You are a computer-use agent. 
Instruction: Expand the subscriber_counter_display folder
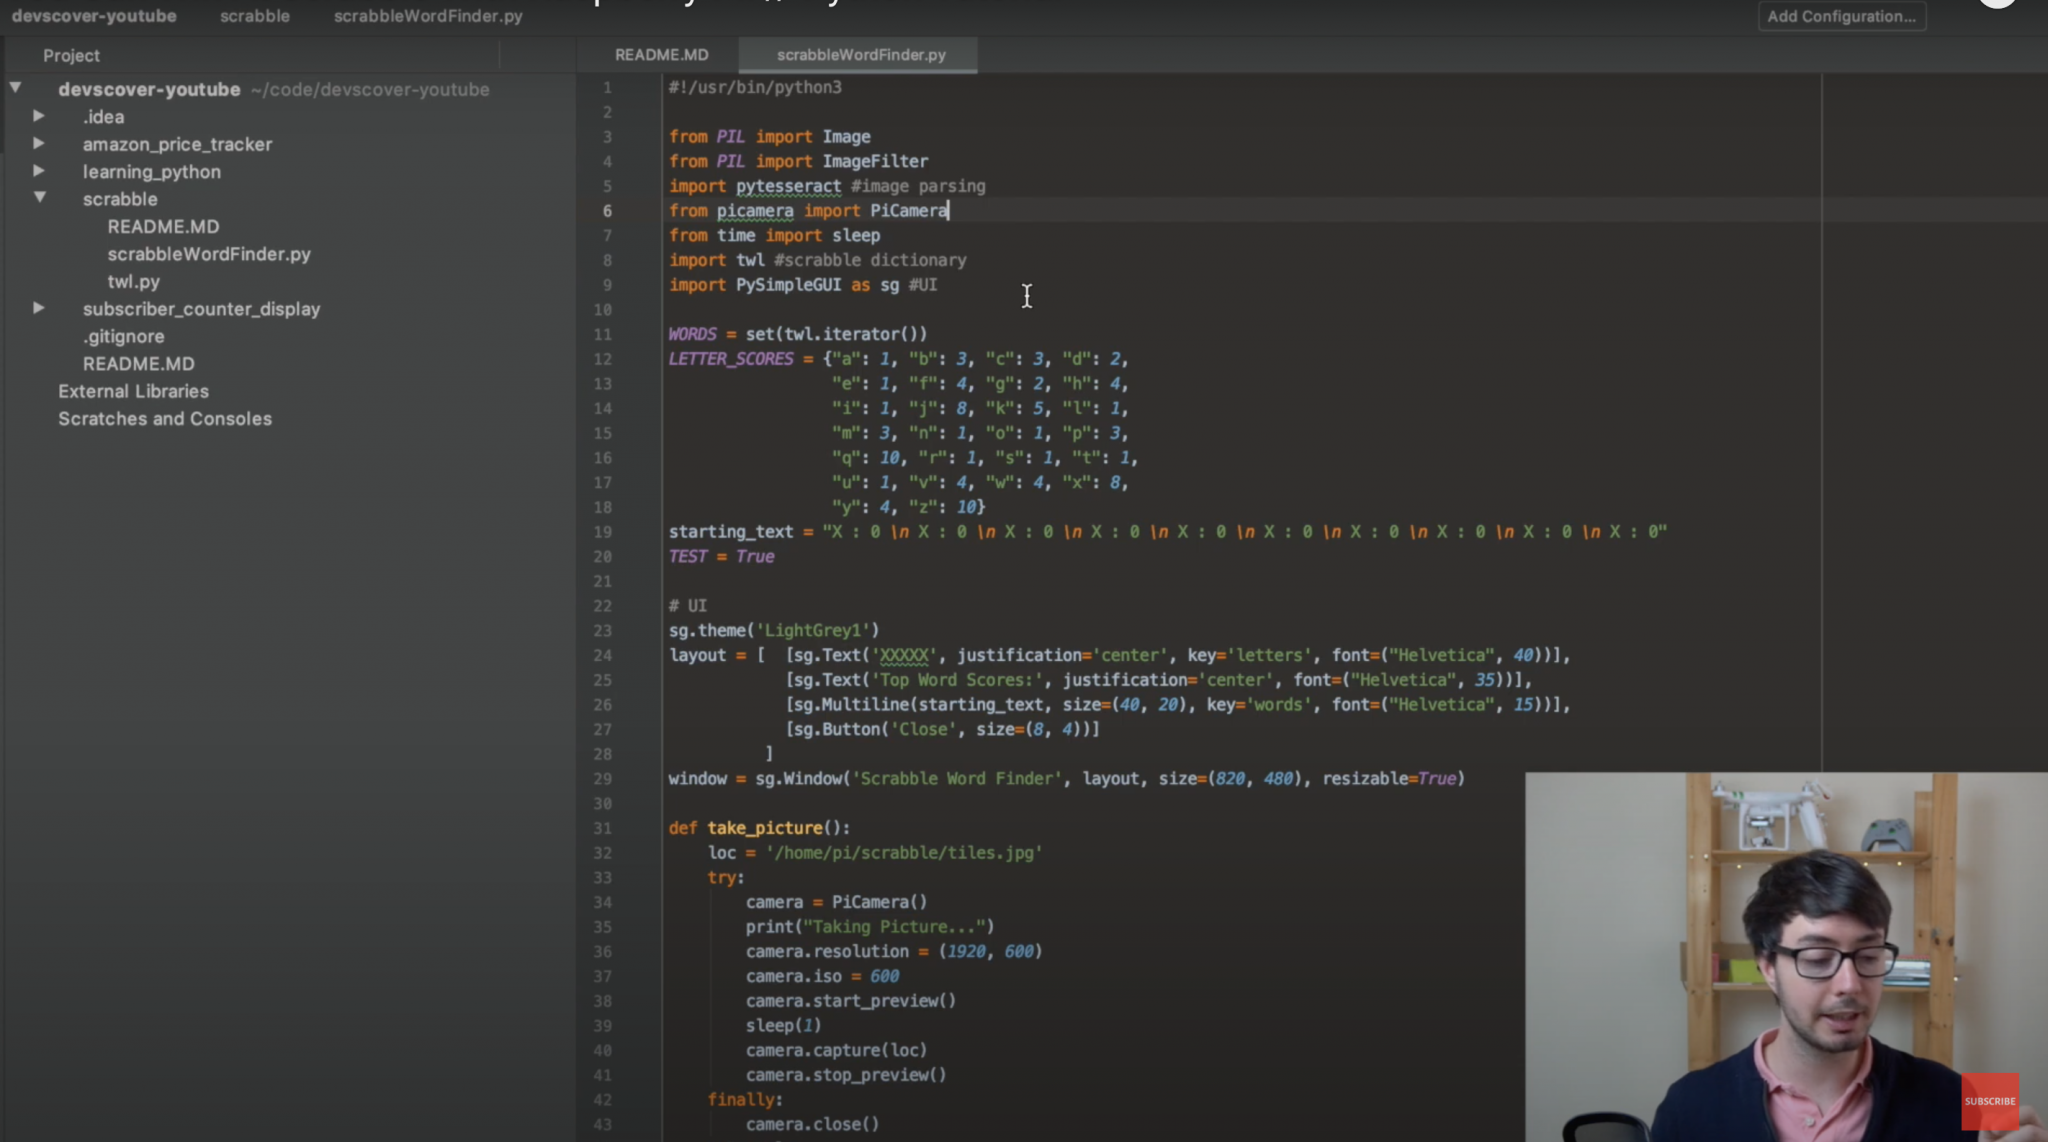39,308
